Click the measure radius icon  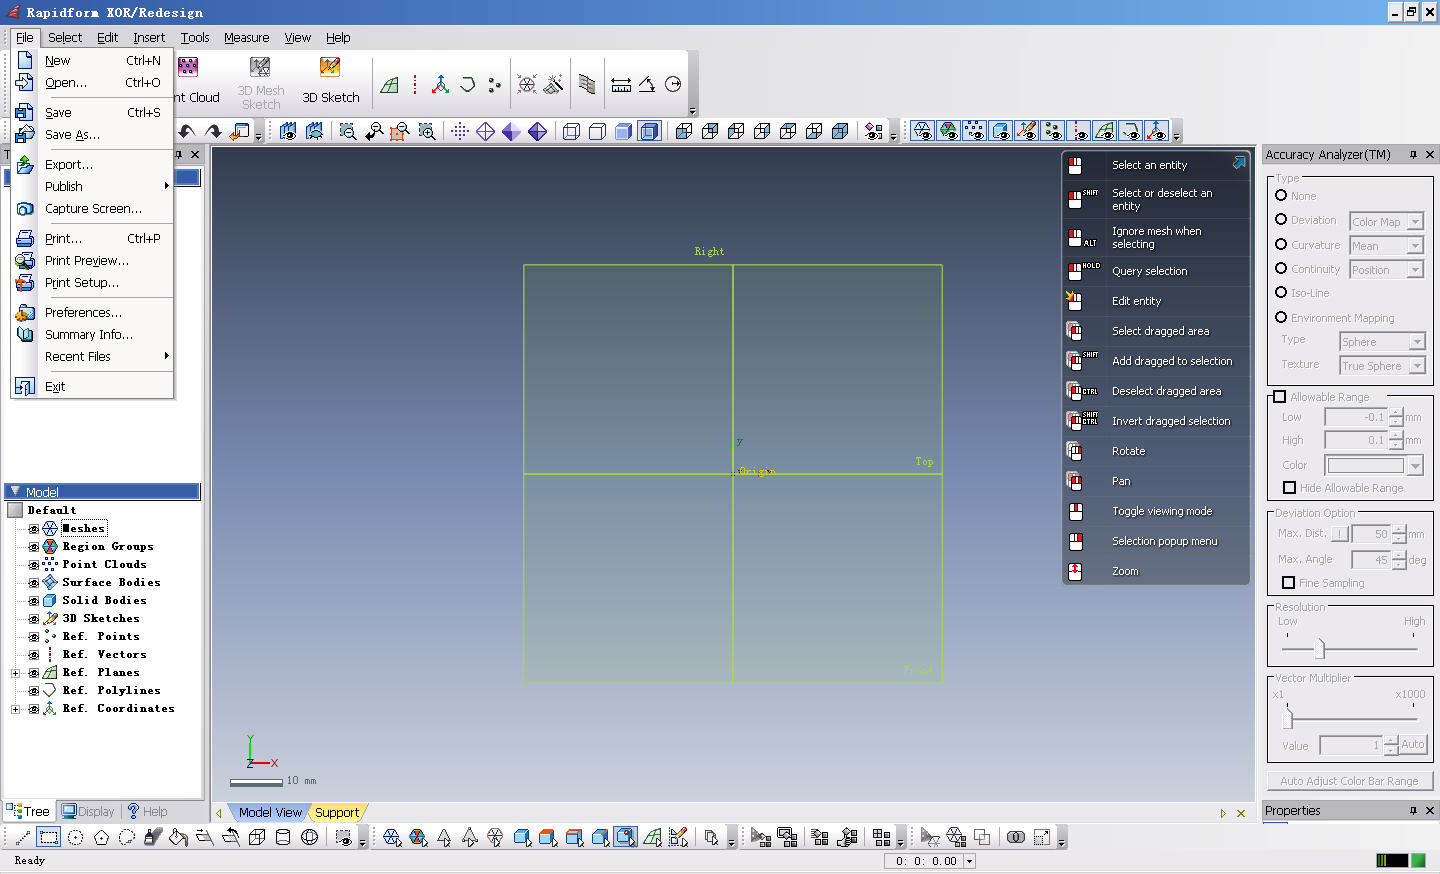pyautogui.click(x=673, y=85)
